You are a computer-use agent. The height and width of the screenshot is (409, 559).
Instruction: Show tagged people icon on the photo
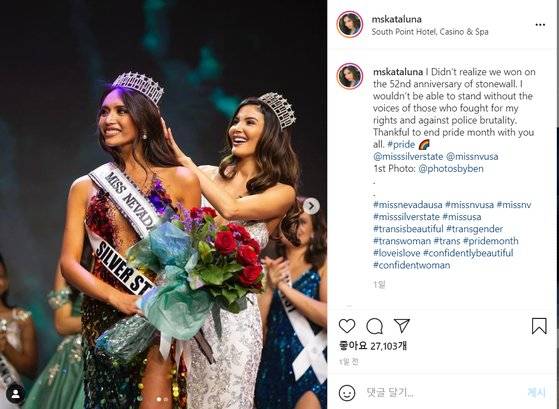(x=15, y=393)
